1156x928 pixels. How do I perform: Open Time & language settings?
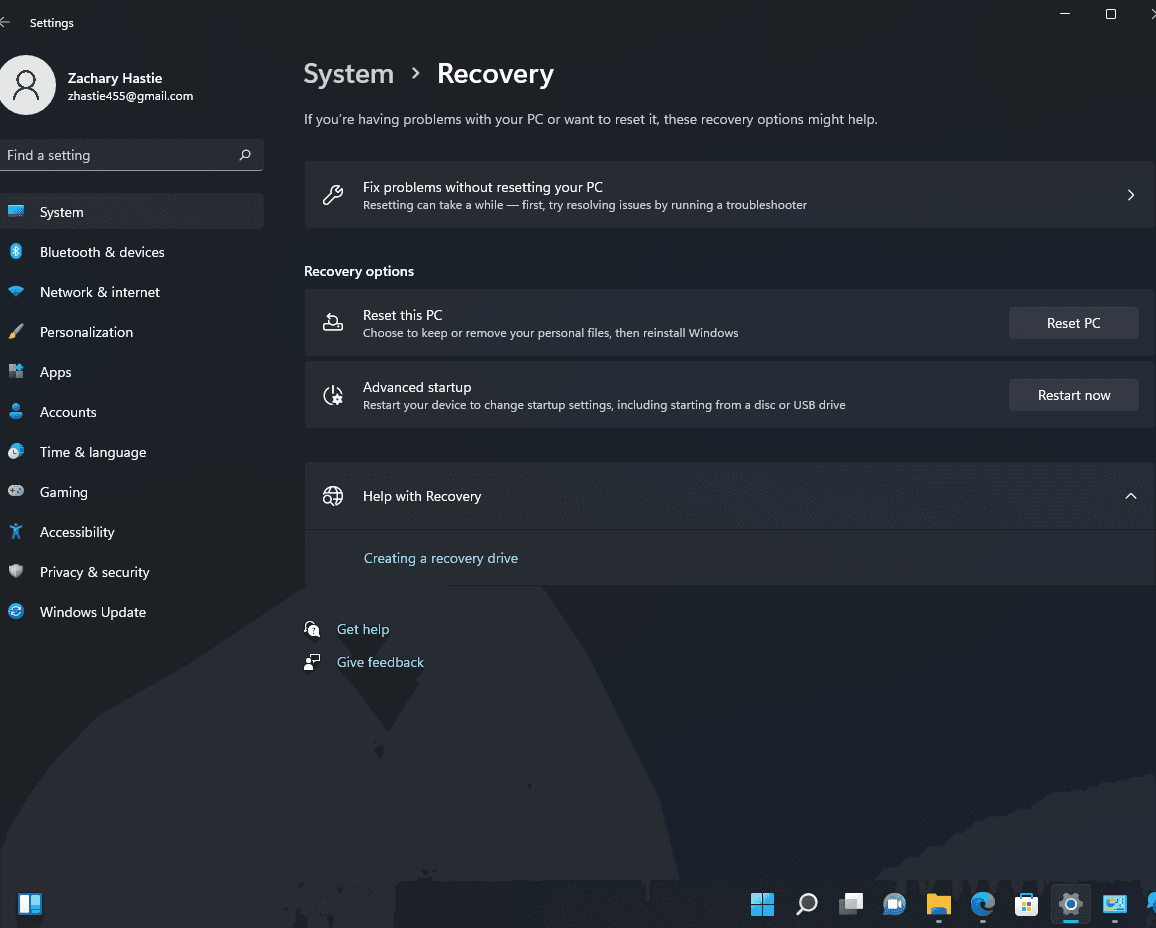(132, 451)
